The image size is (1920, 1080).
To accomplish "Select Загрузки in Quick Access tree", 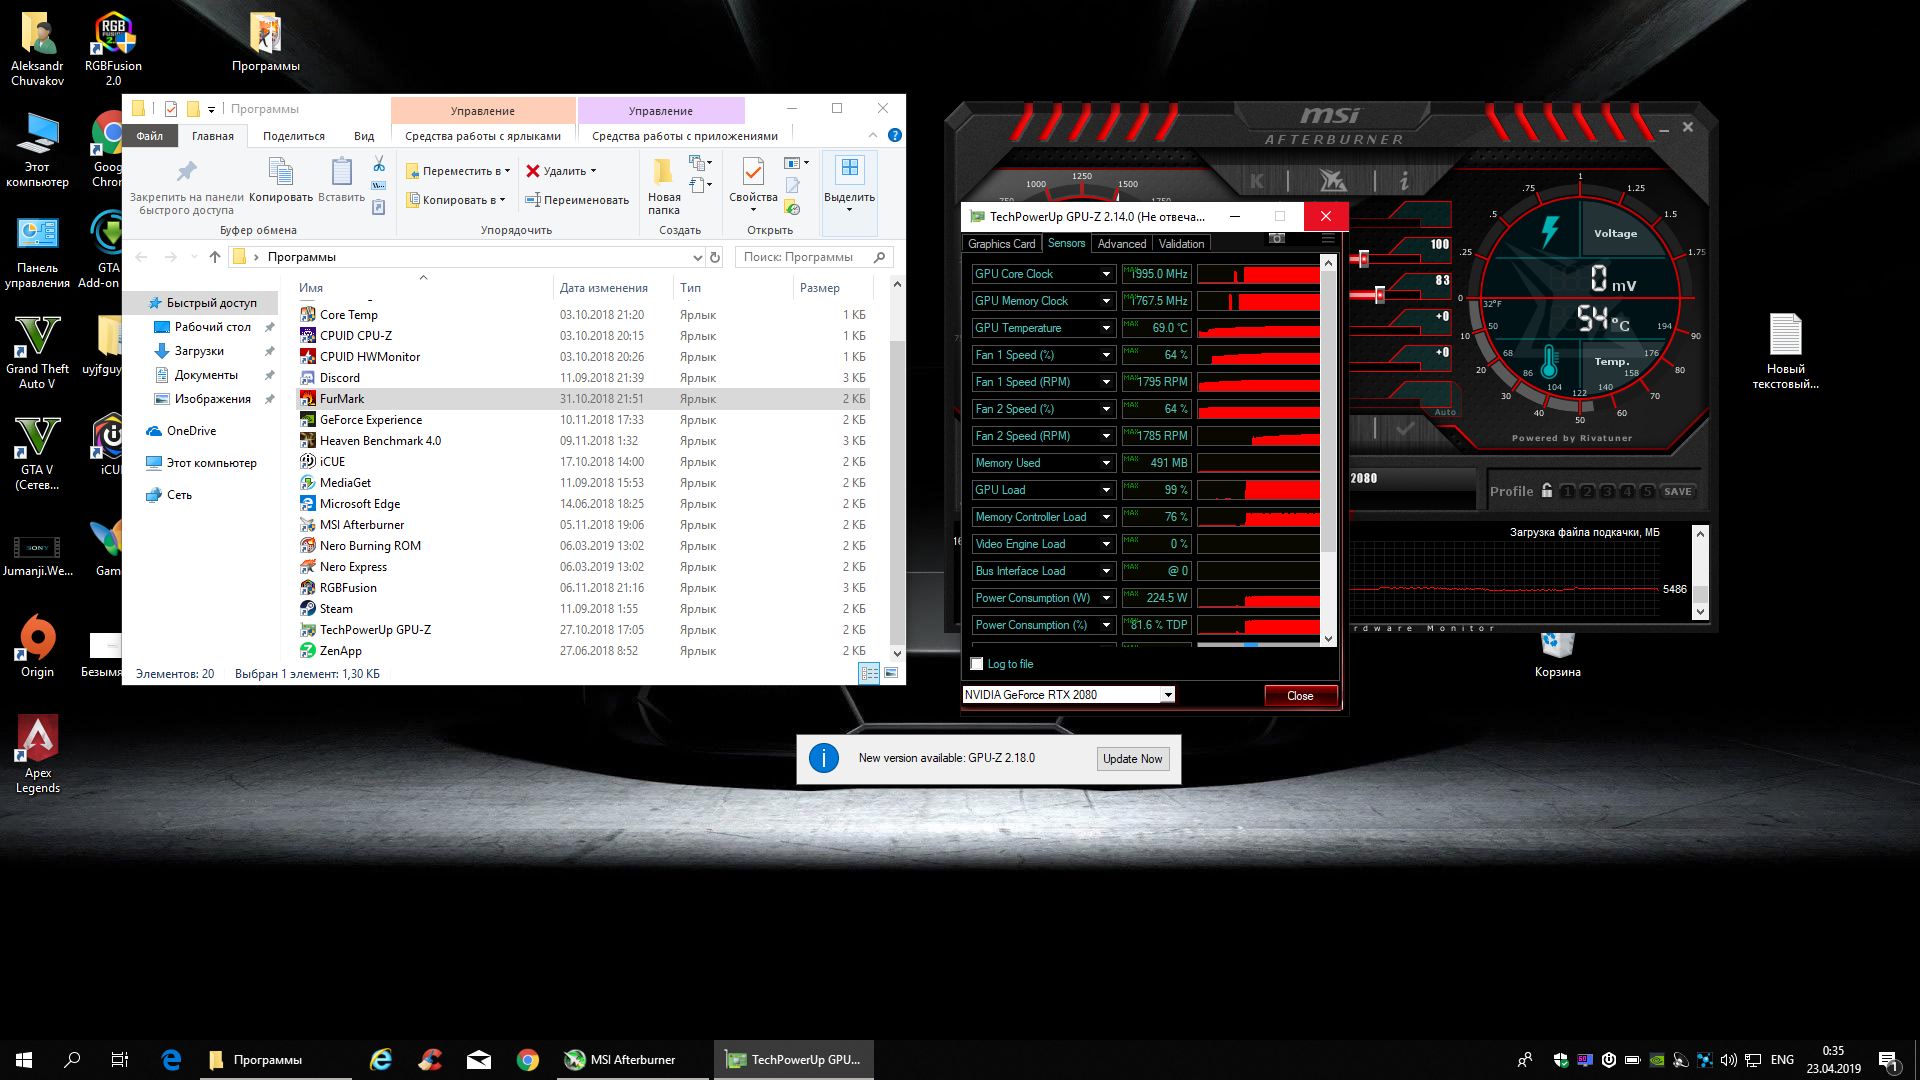I will click(199, 351).
